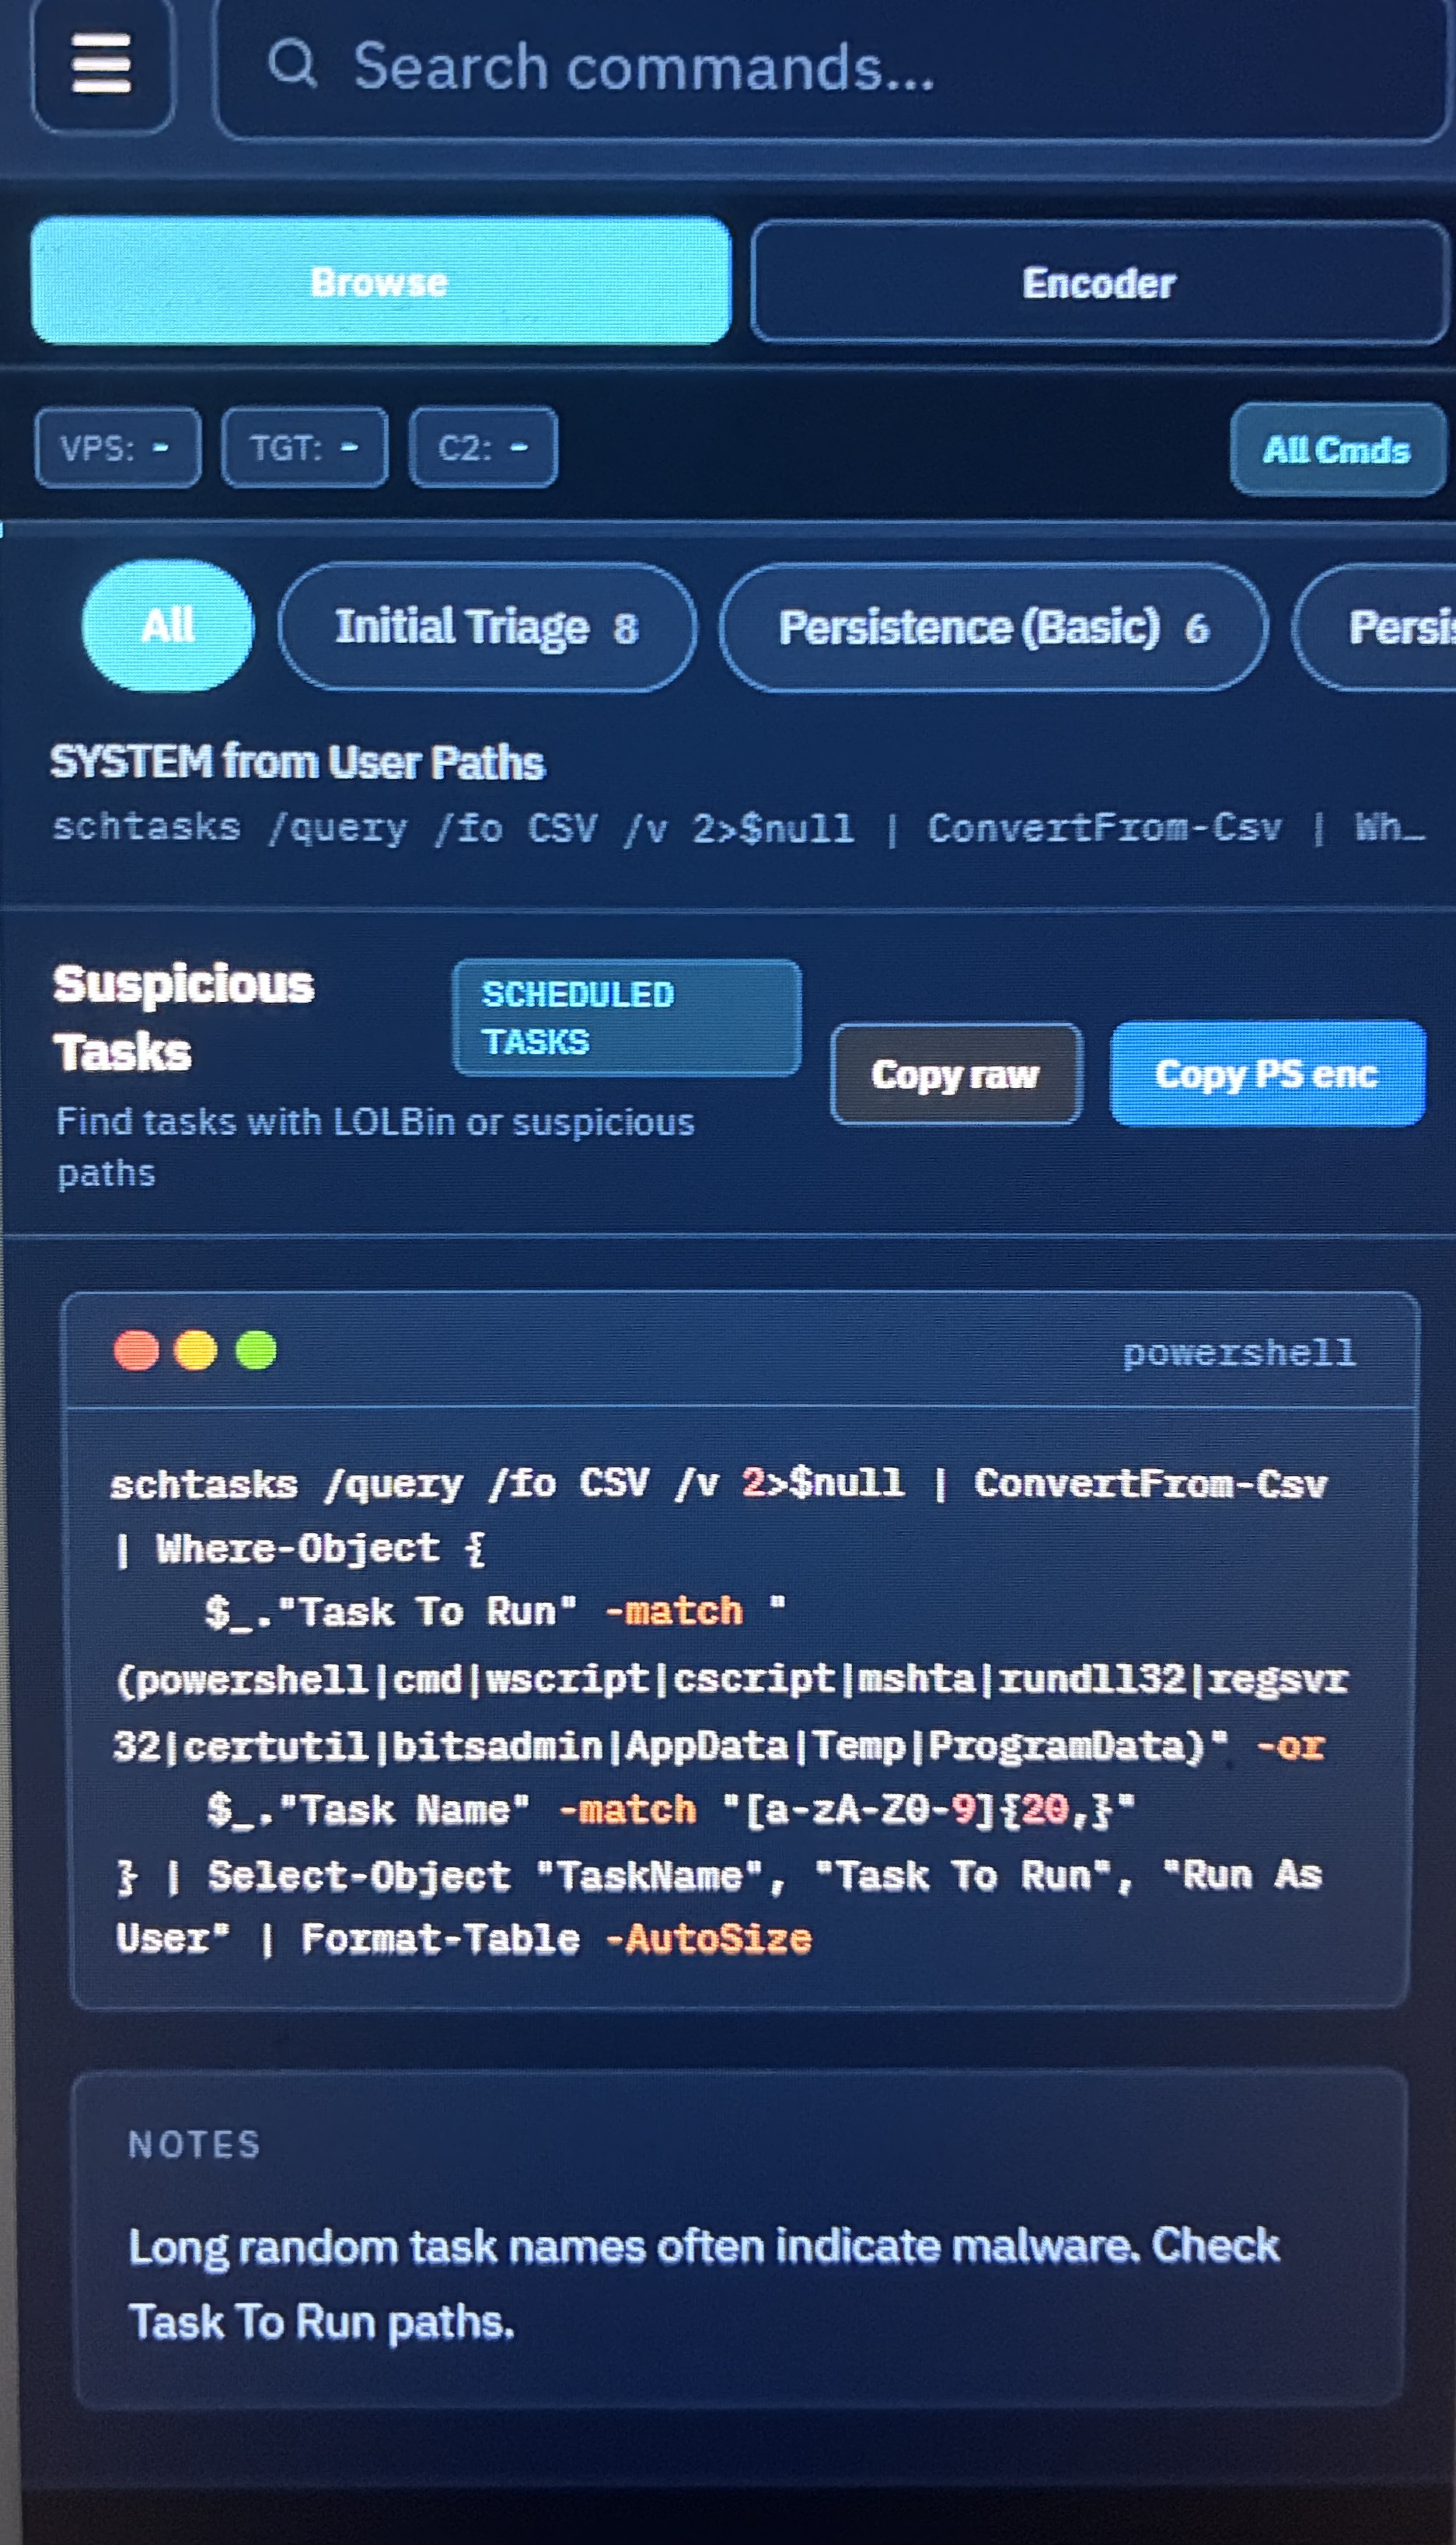Focus the Search commands input field
The height and width of the screenshot is (2545, 1456).
(833, 68)
